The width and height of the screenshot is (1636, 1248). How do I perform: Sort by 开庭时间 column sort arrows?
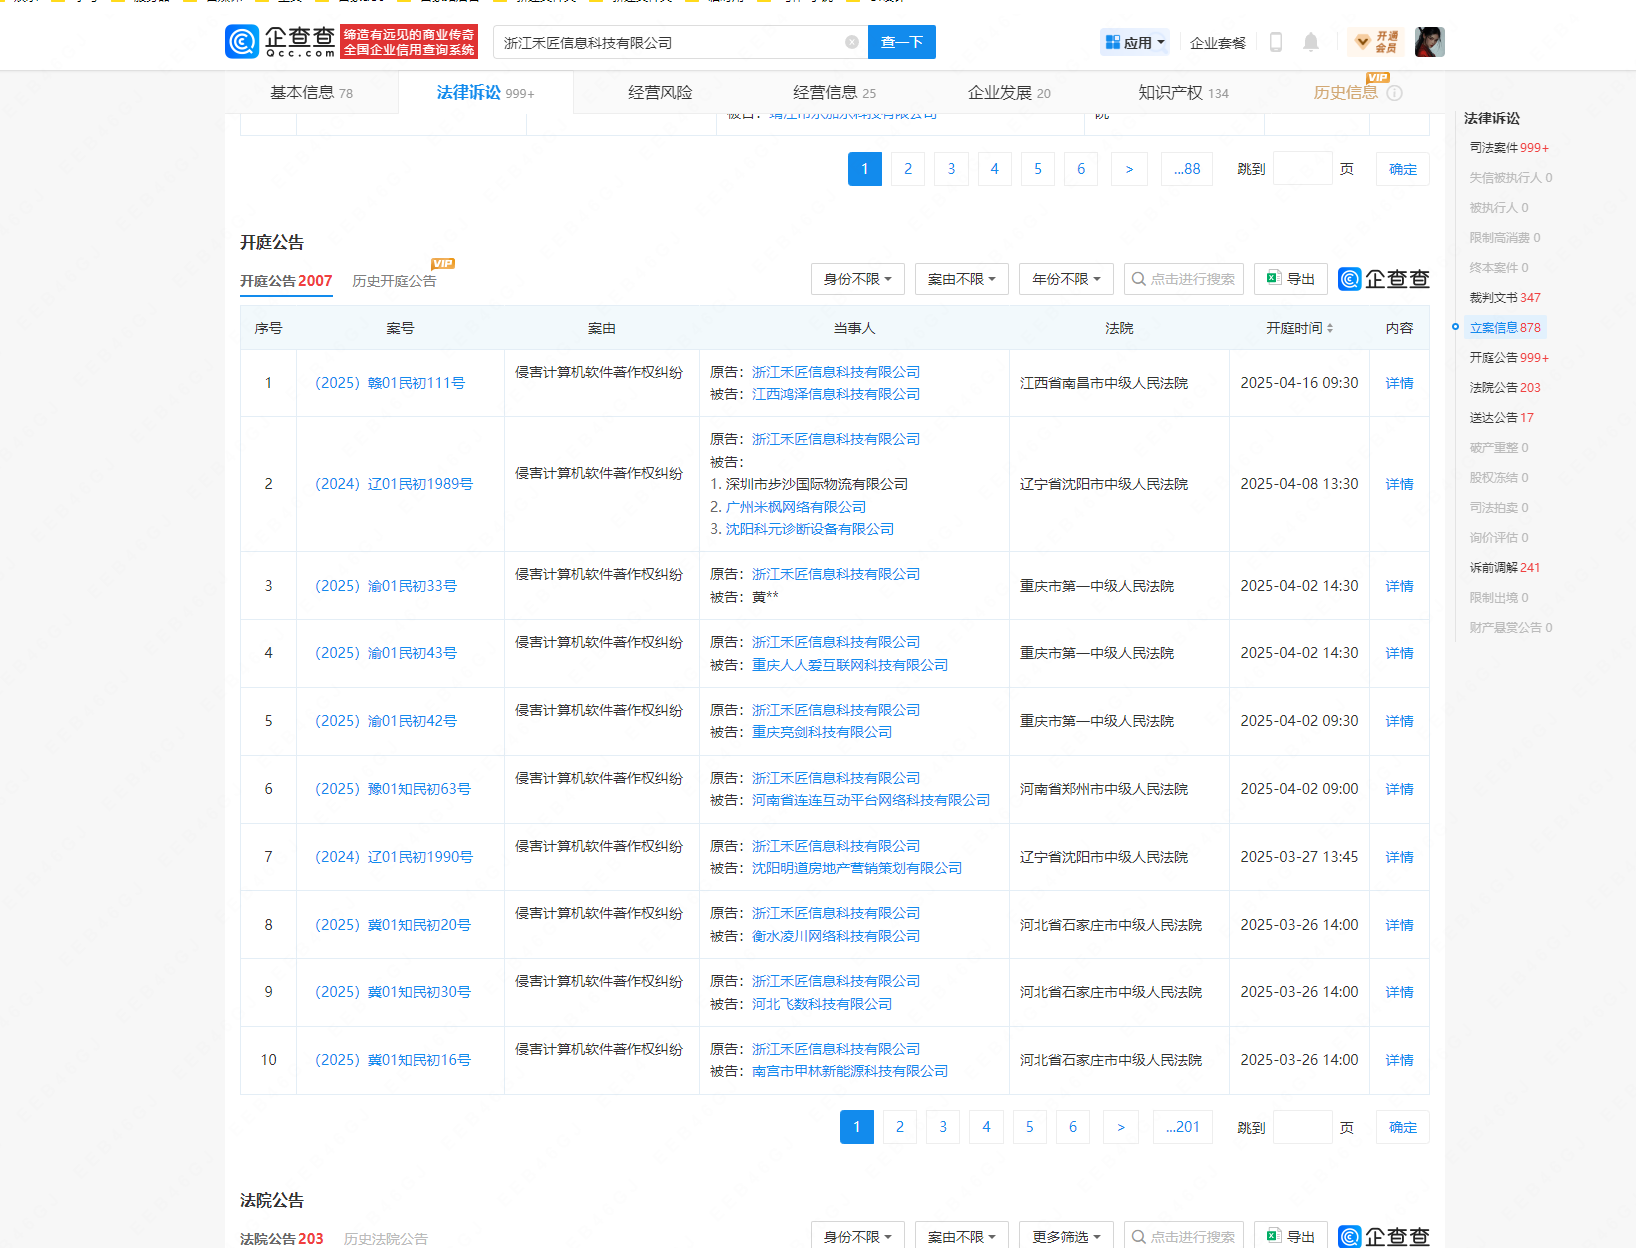click(1330, 328)
